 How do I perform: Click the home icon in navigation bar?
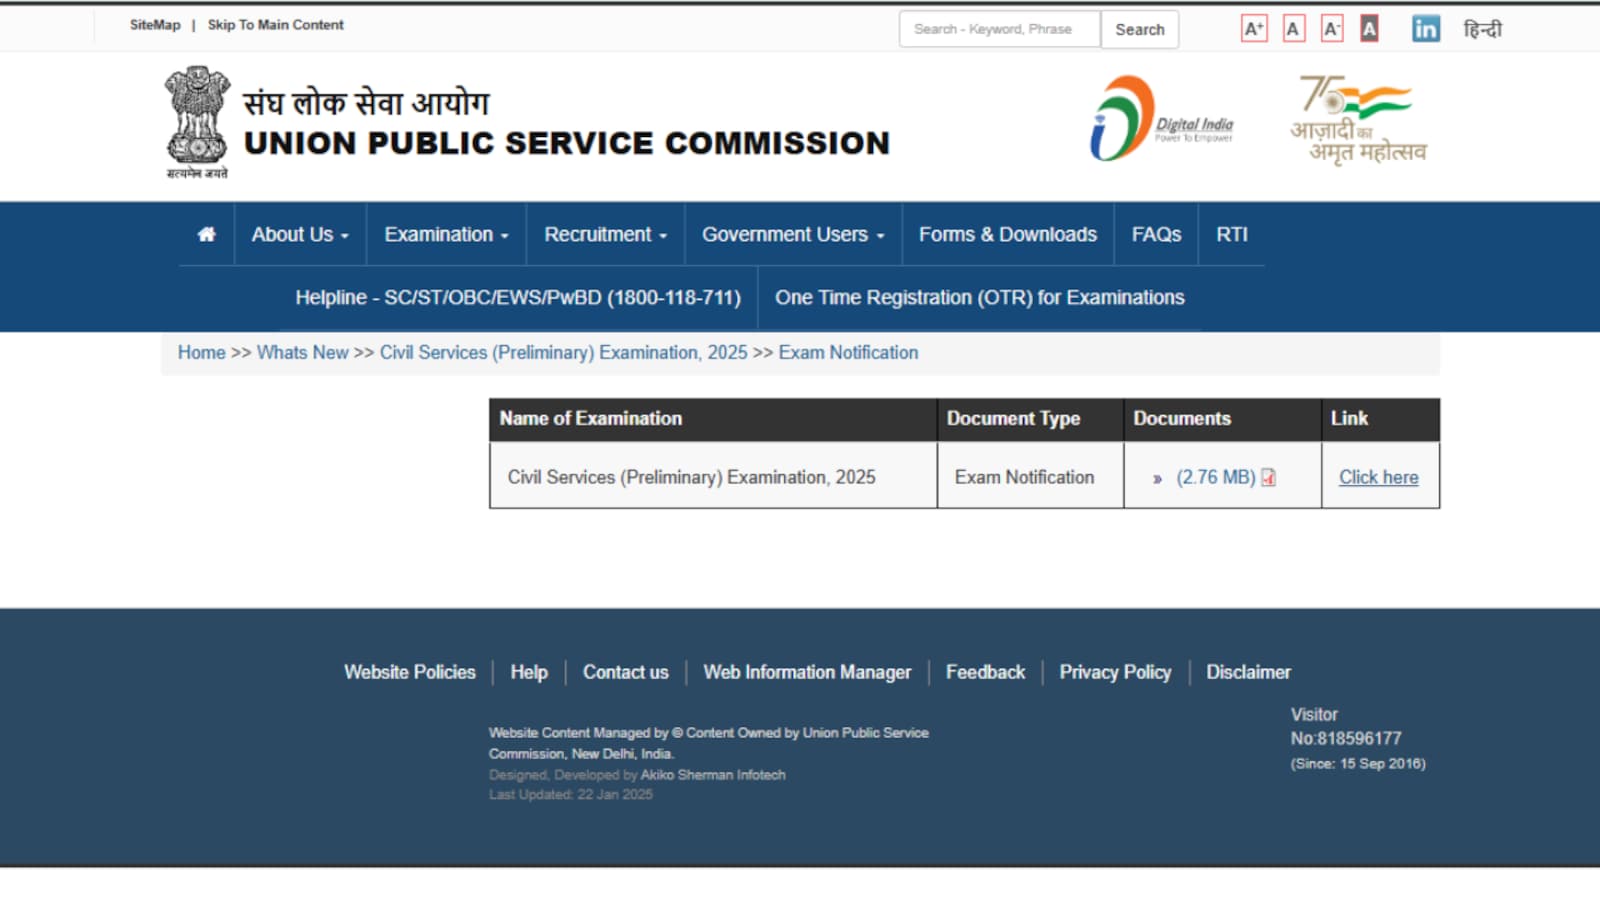coord(206,234)
